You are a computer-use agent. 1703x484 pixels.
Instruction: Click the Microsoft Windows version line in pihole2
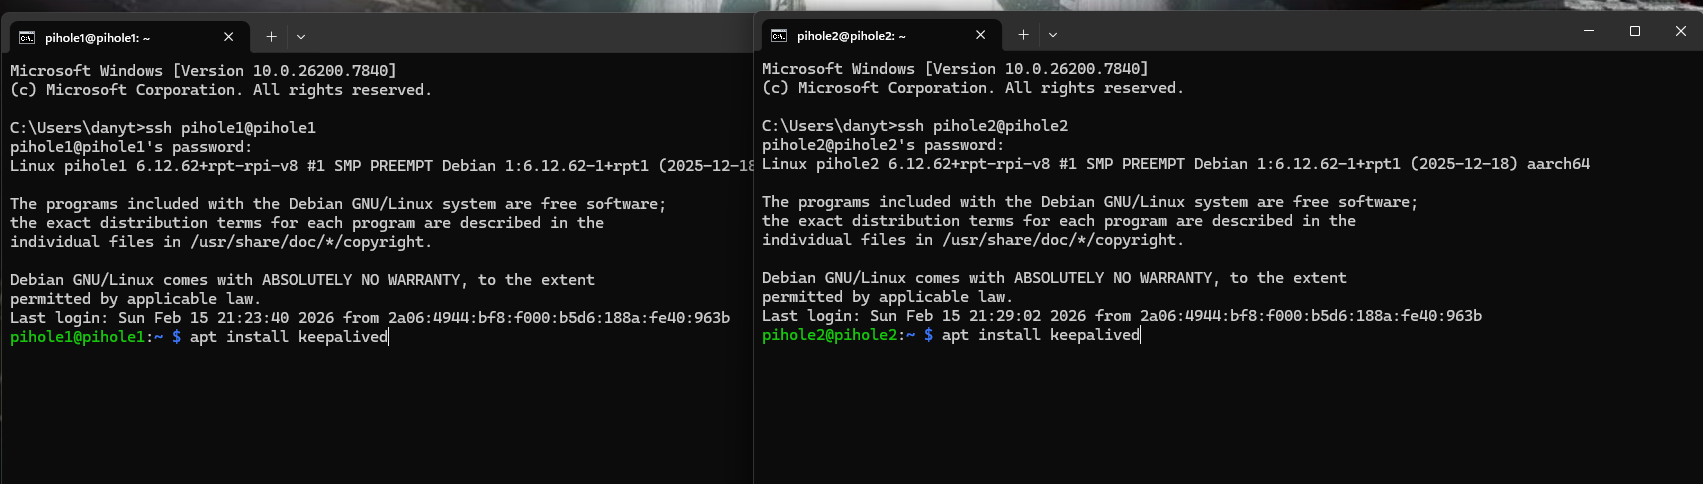955,69
